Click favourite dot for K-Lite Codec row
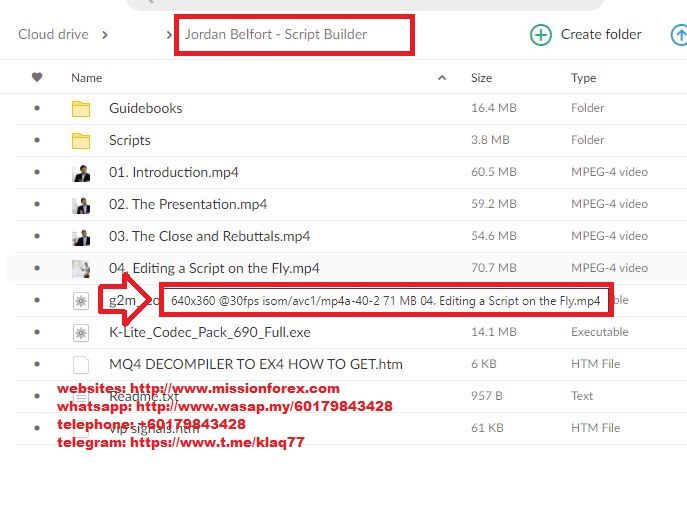Screen dimensions: 687x514 click(37, 332)
